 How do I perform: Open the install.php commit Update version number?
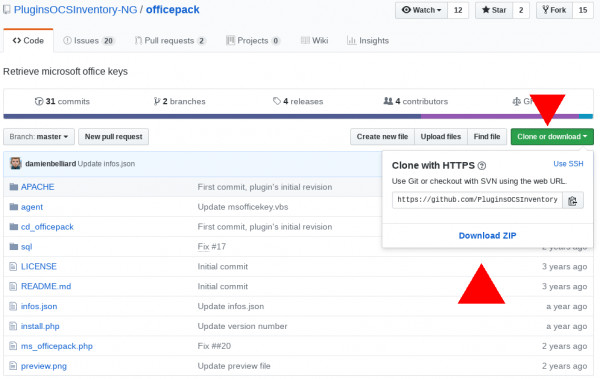[242, 326]
